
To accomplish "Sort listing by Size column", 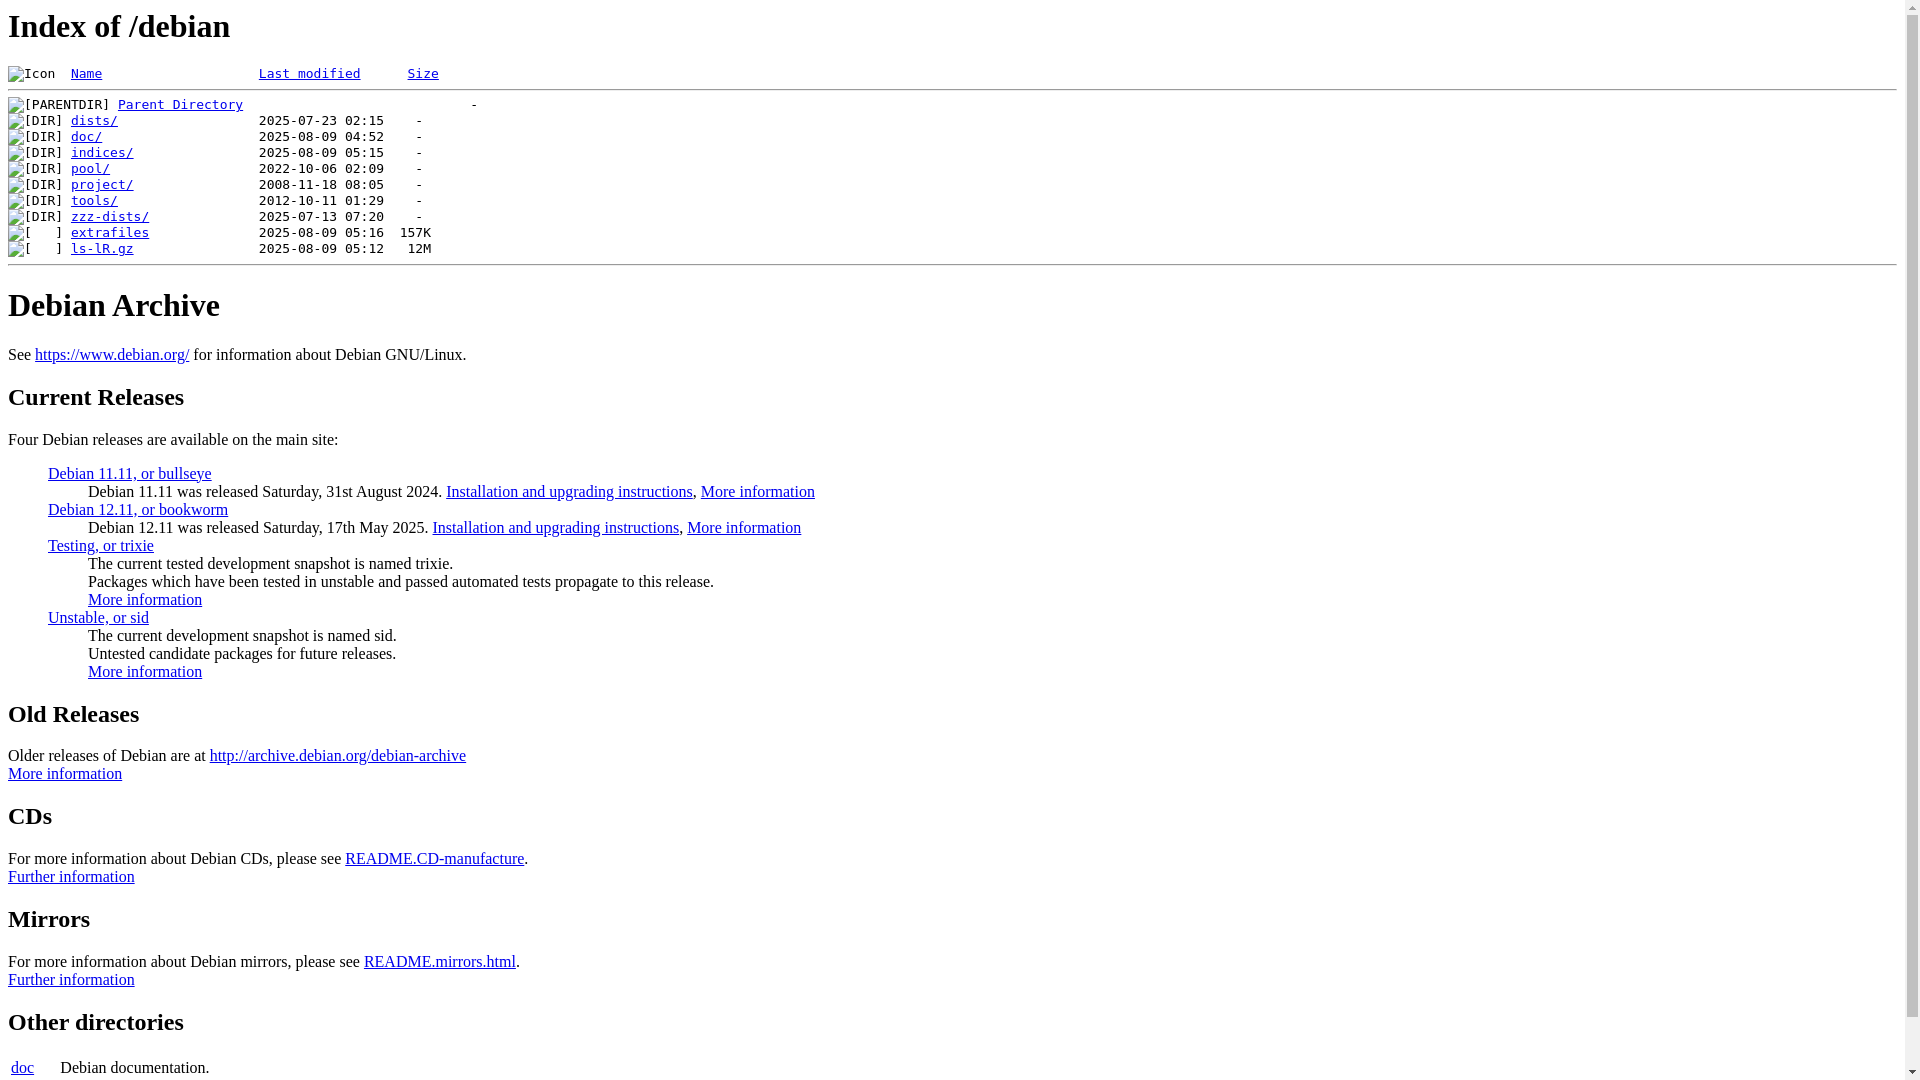I will [423, 74].
